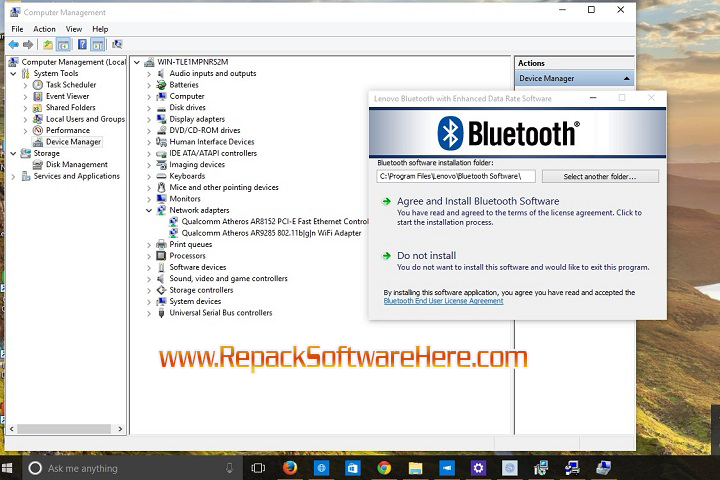Open the Windows Start button

[7, 468]
